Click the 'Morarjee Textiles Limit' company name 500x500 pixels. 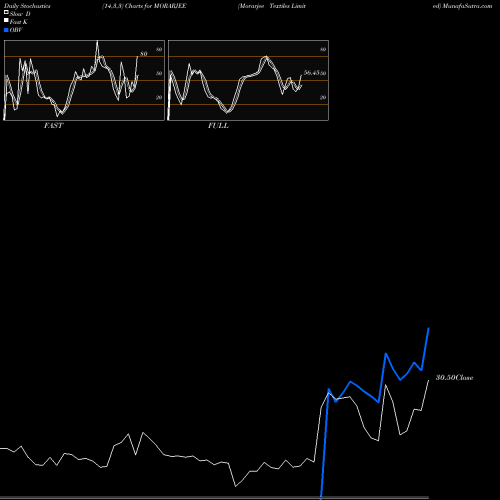(272, 6)
